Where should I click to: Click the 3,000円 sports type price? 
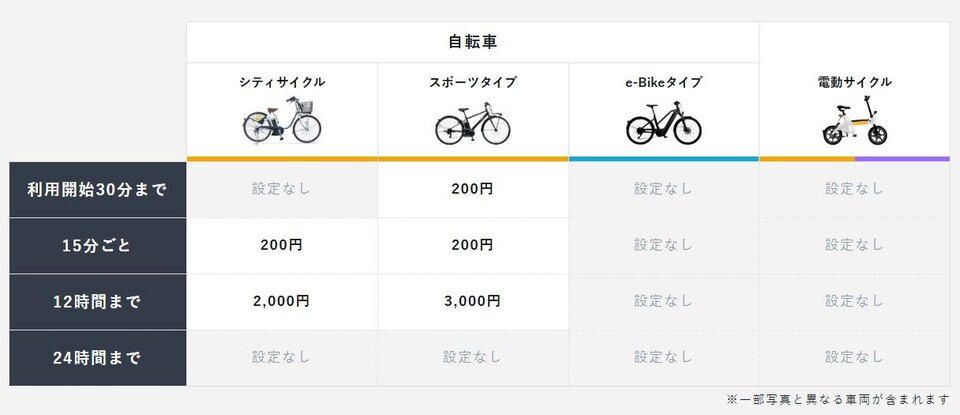coord(472,300)
